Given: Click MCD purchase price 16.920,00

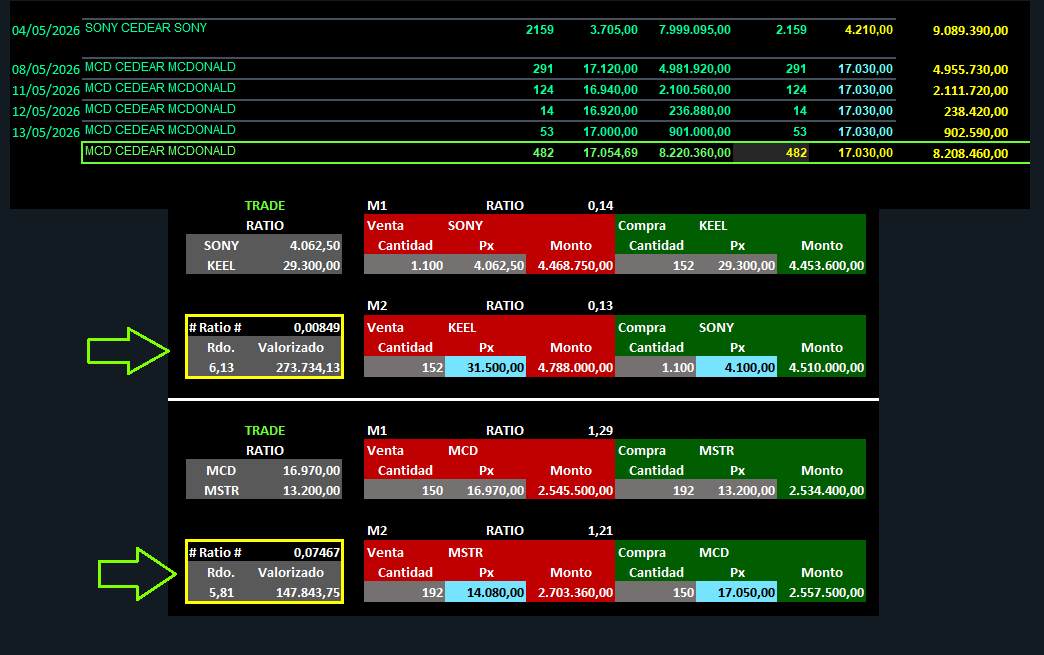Looking at the screenshot, I should point(610,111).
